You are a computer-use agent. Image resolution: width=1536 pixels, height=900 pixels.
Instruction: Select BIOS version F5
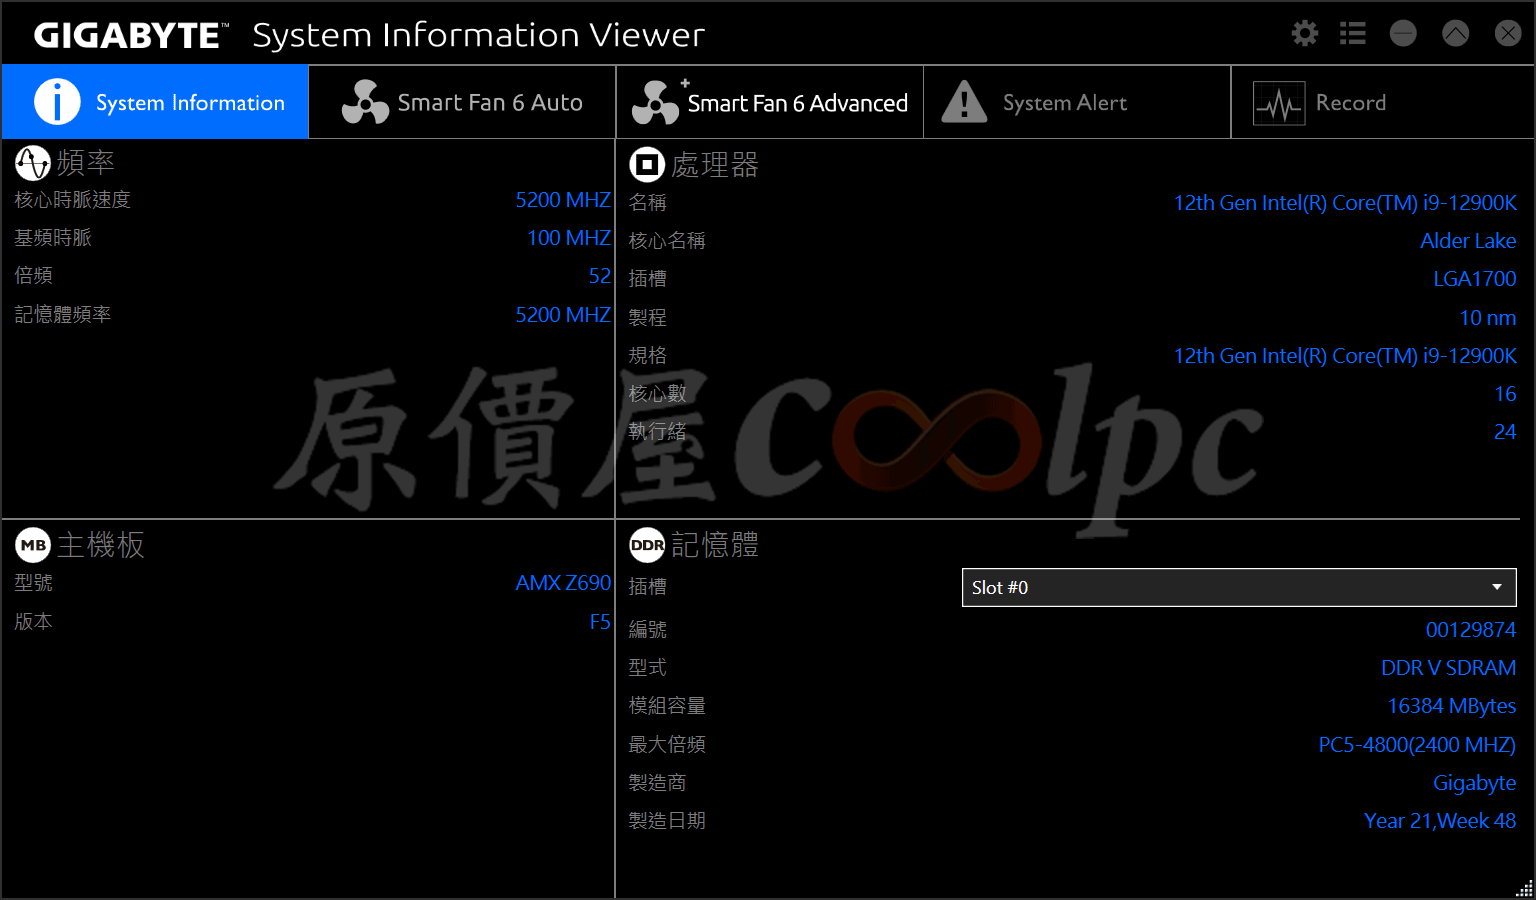600,622
